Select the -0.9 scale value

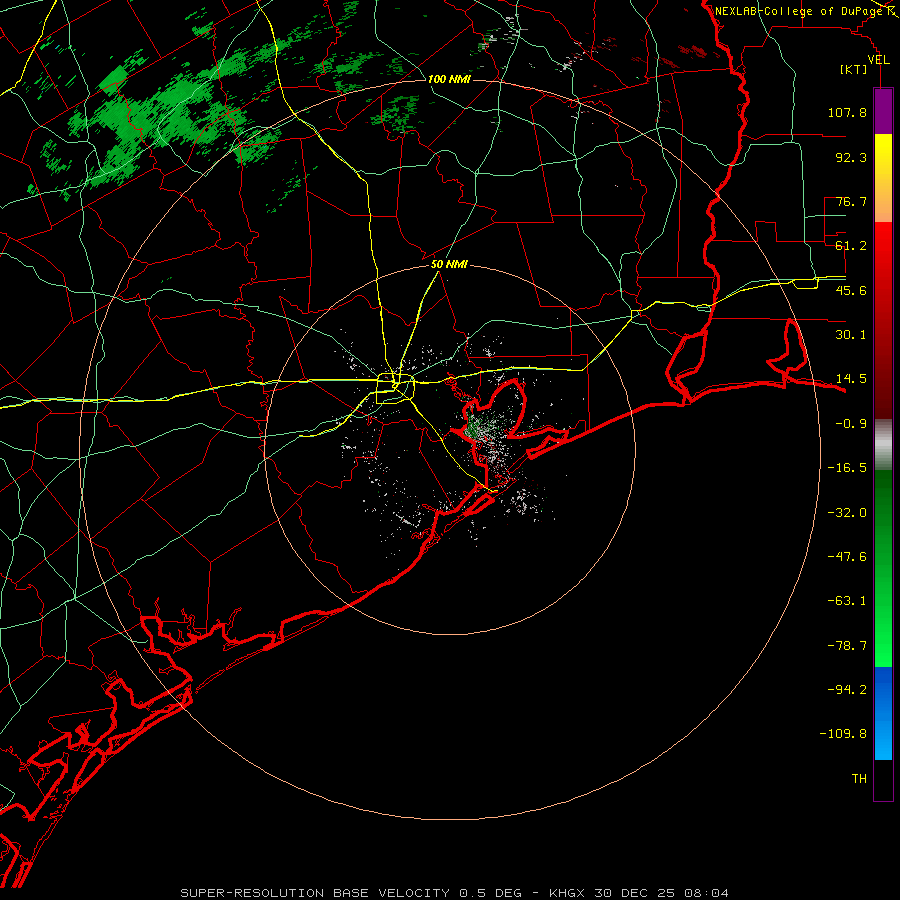click(x=851, y=424)
